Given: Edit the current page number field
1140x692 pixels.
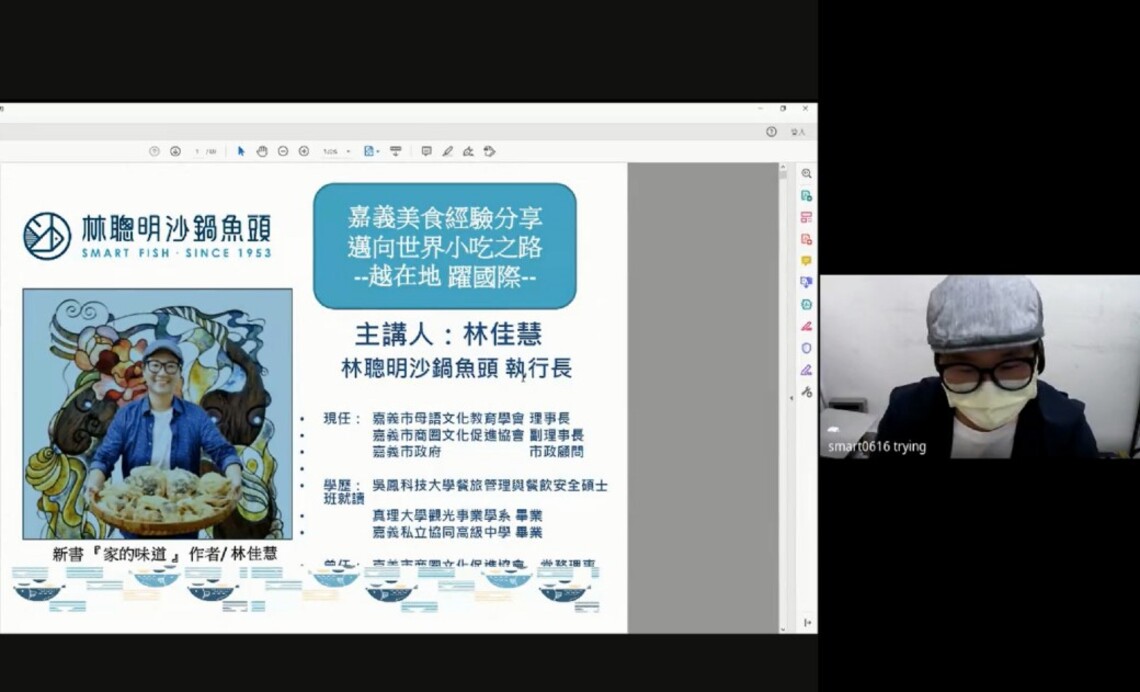Looking at the screenshot, I should tap(197, 151).
